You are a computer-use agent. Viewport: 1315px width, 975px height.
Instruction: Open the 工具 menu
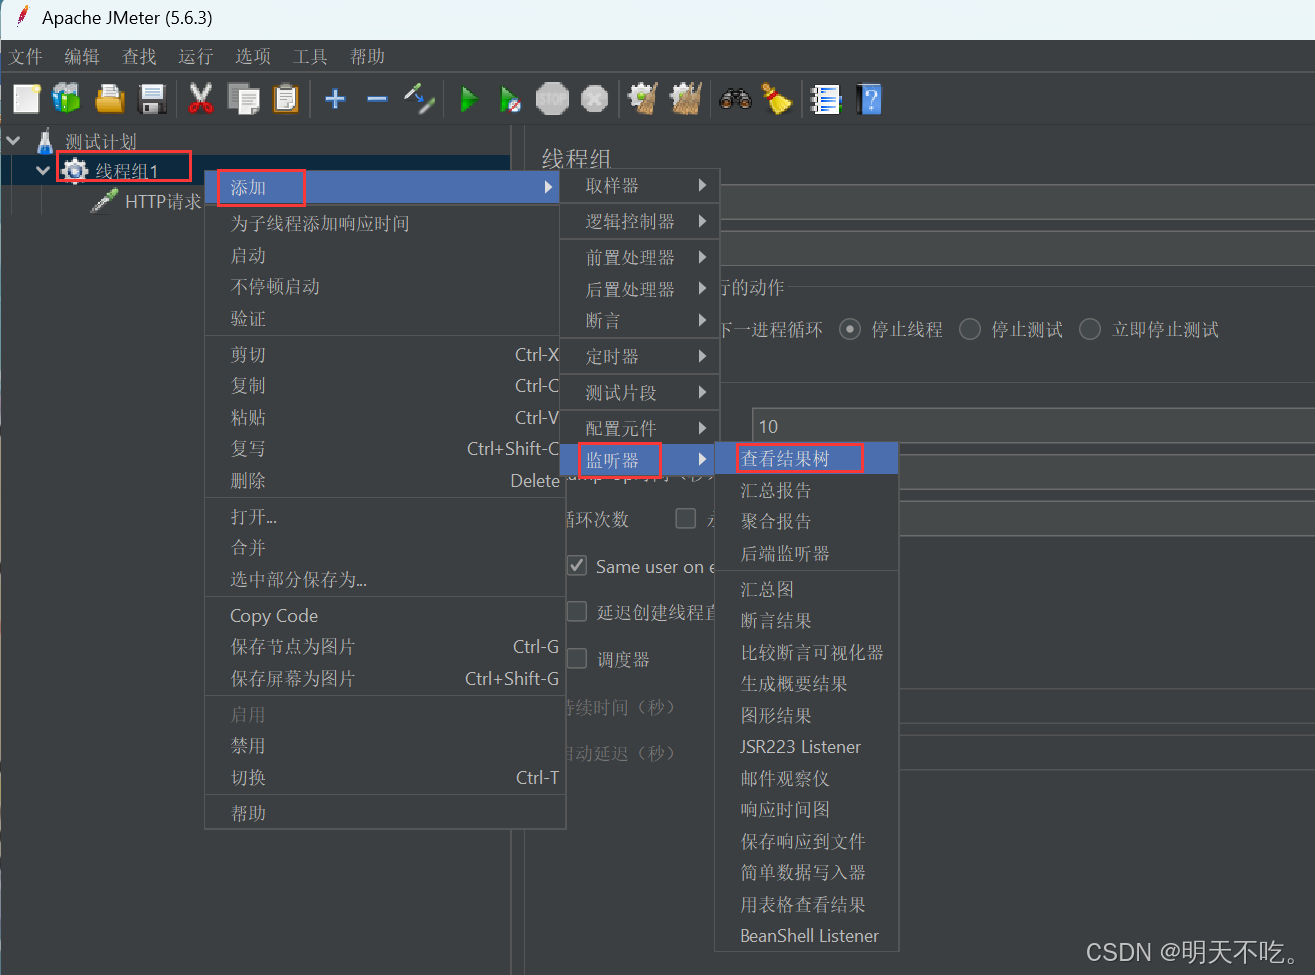pyautogui.click(x=310, y=57)
